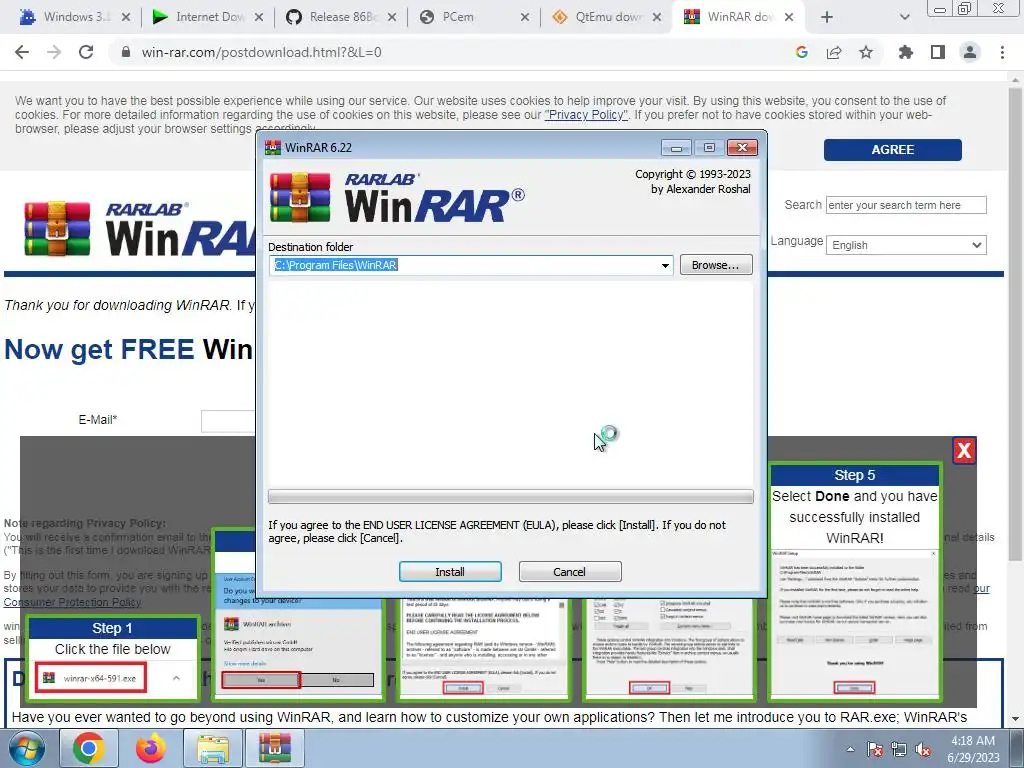Image resolution: width=1024 pixels, height=768 pixels.
Task: Open the Language dropdown set to English
Action: coord(906,245)
